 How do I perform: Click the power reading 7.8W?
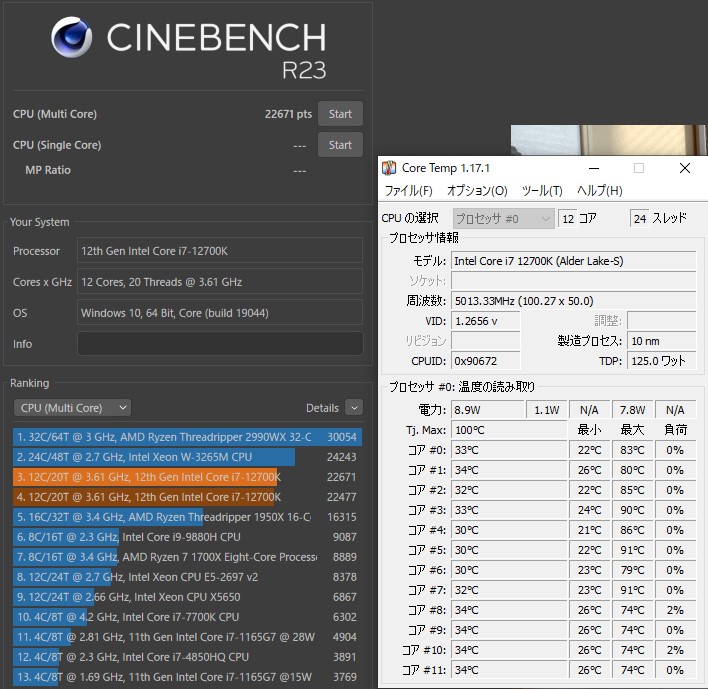[x=632, y=410]
